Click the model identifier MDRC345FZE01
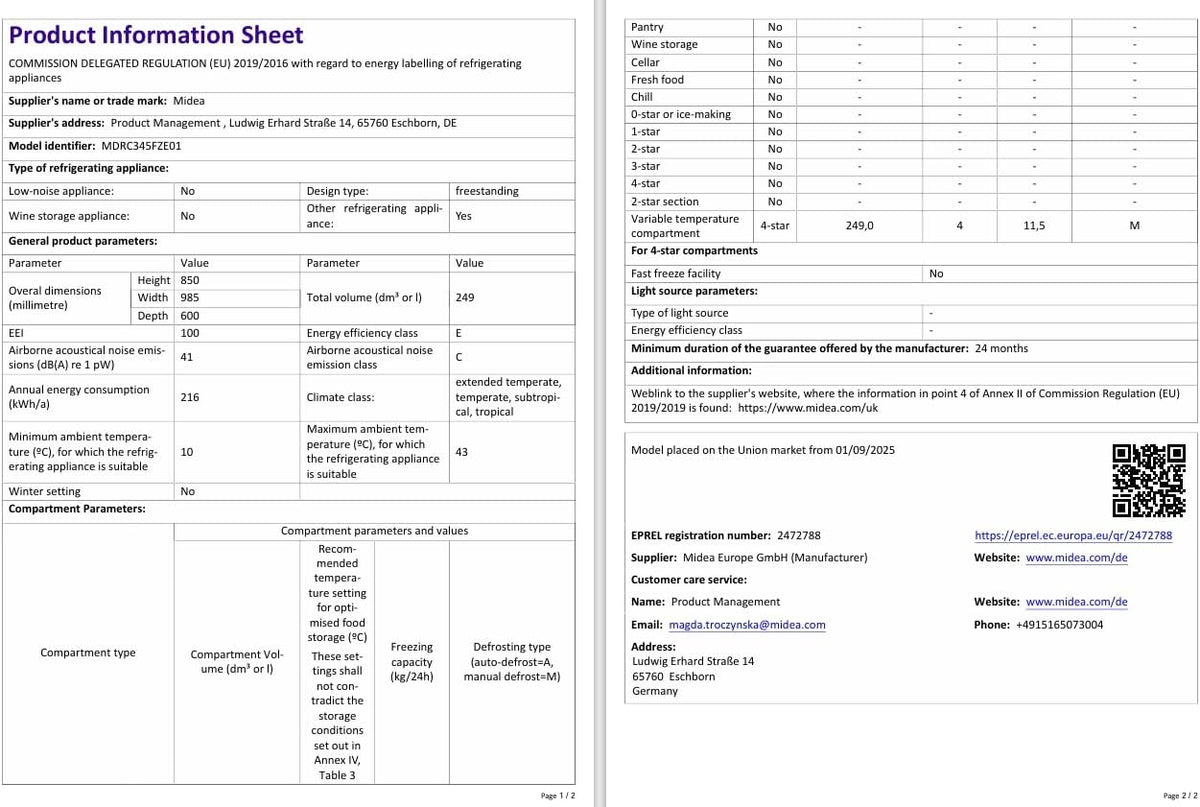The image size is (1200, 807). point(142,145)
